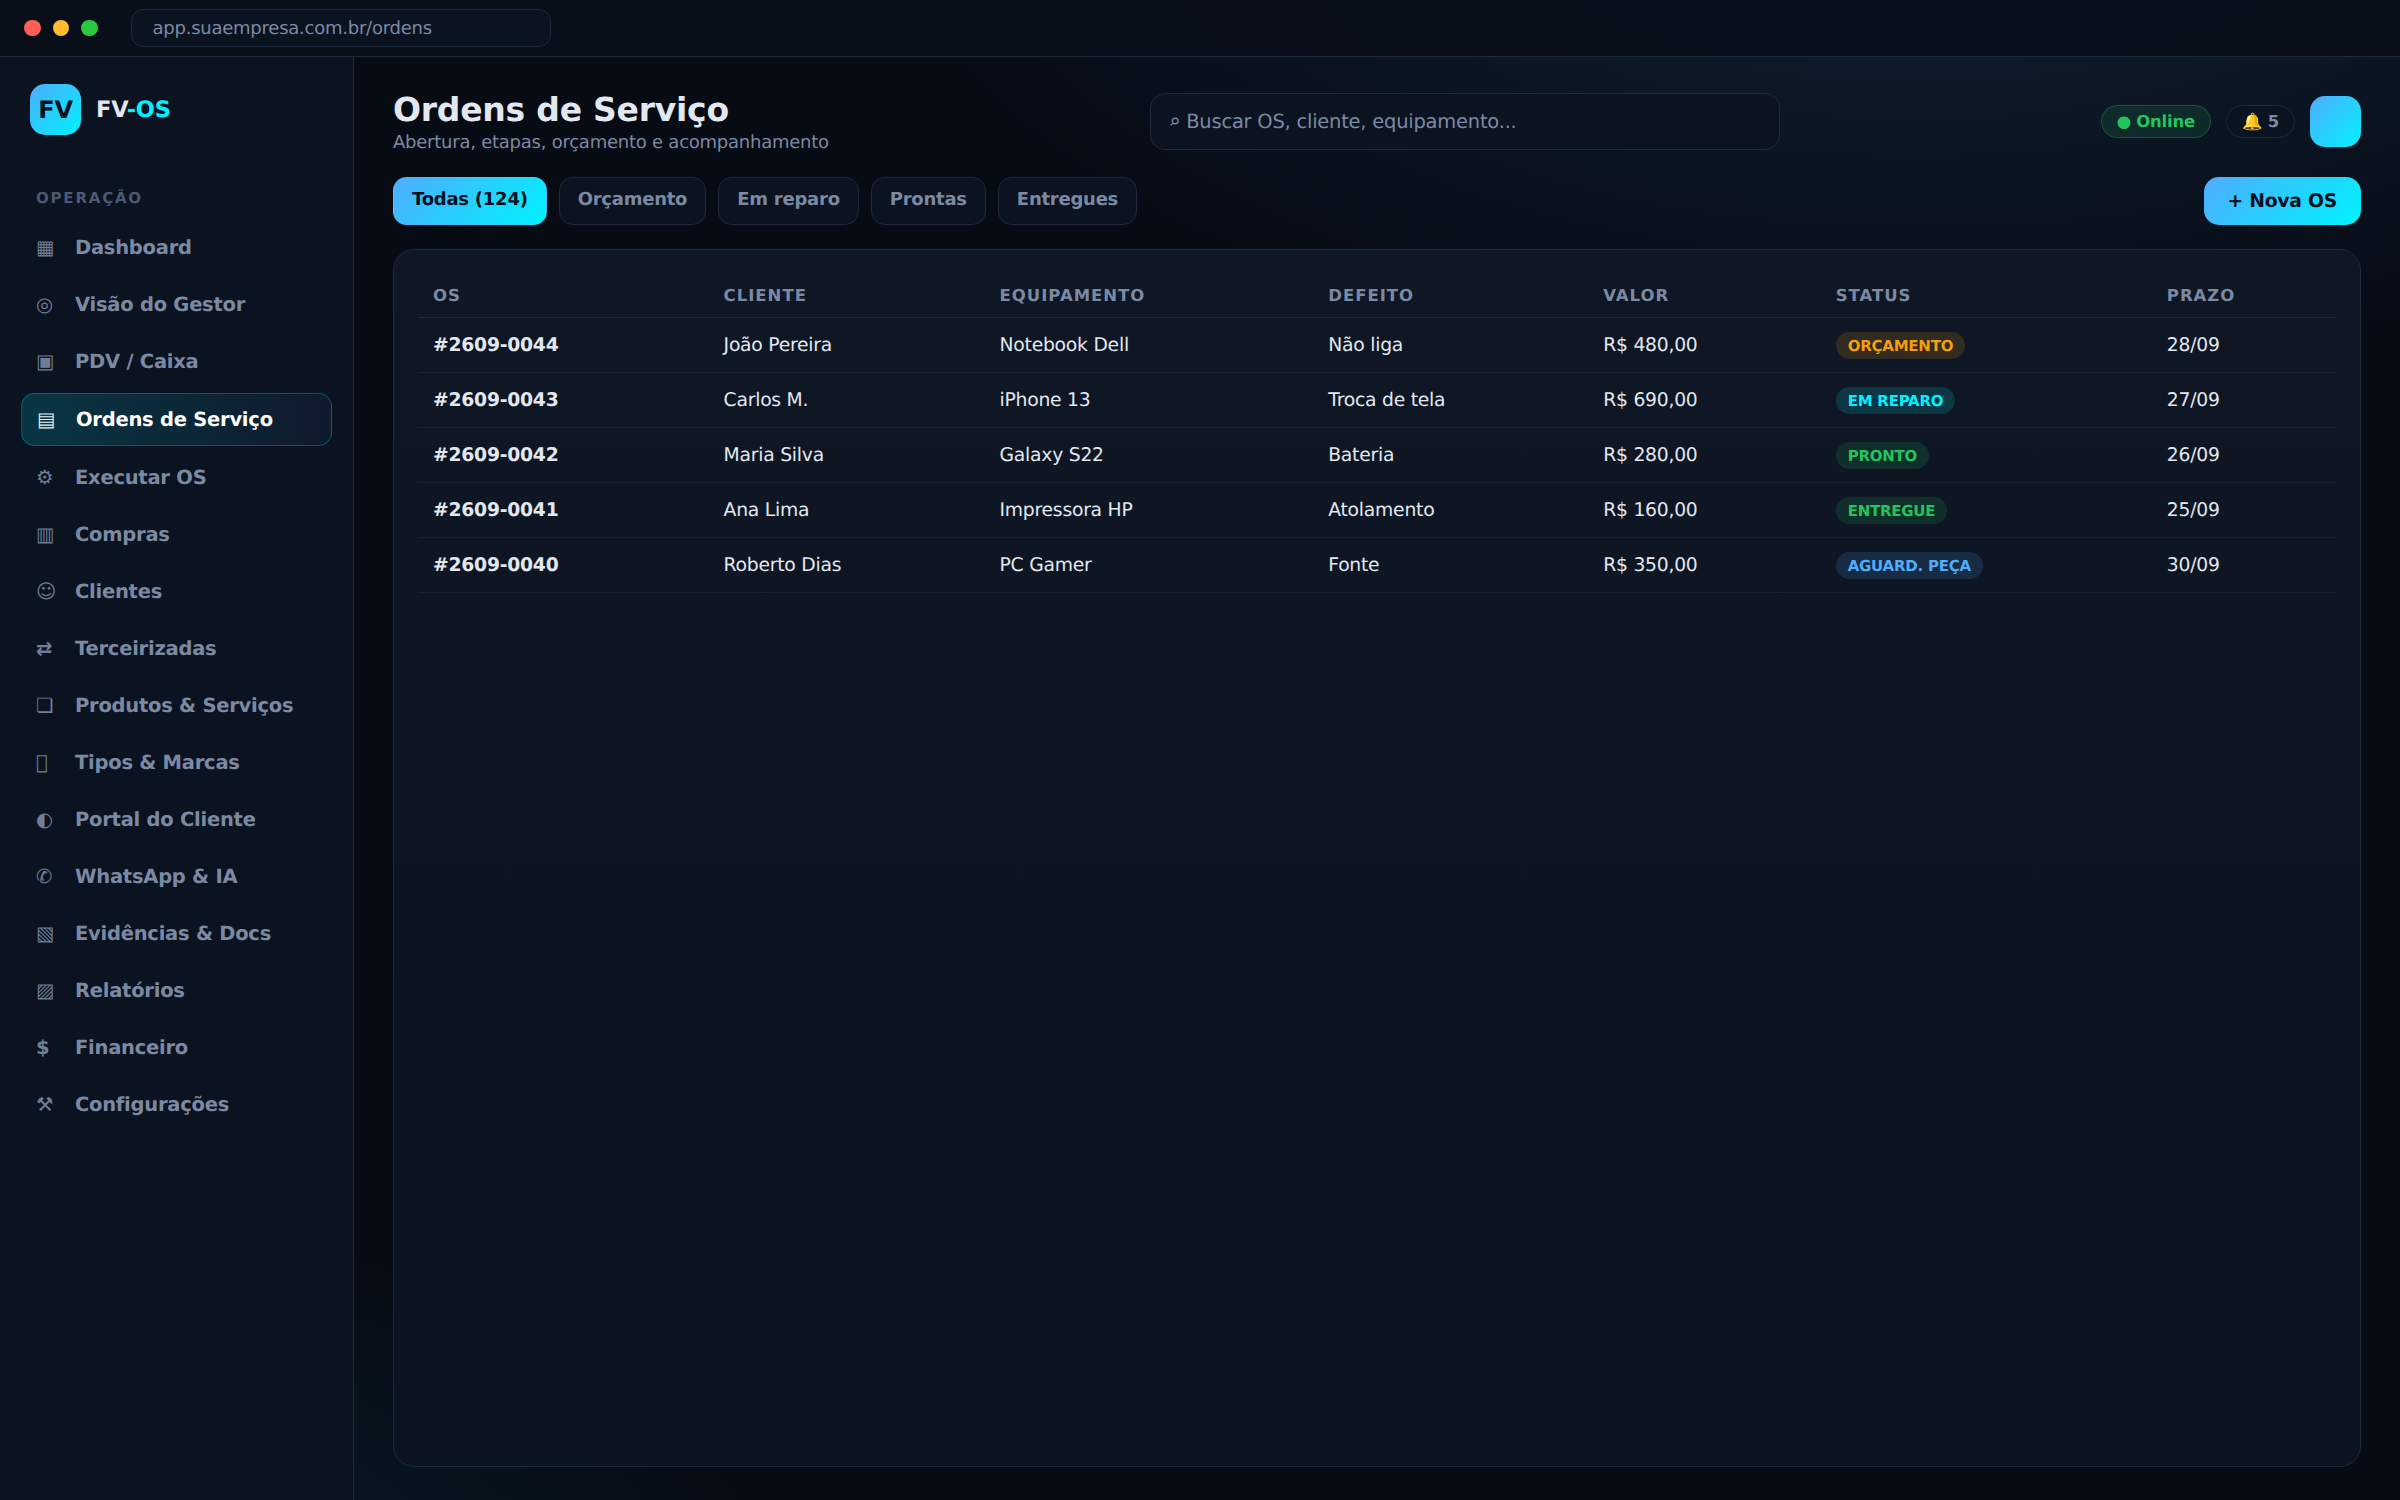Open notifications bell with 5 alerts
Screen dimensions: 2400x1500
coord(2260,121)
